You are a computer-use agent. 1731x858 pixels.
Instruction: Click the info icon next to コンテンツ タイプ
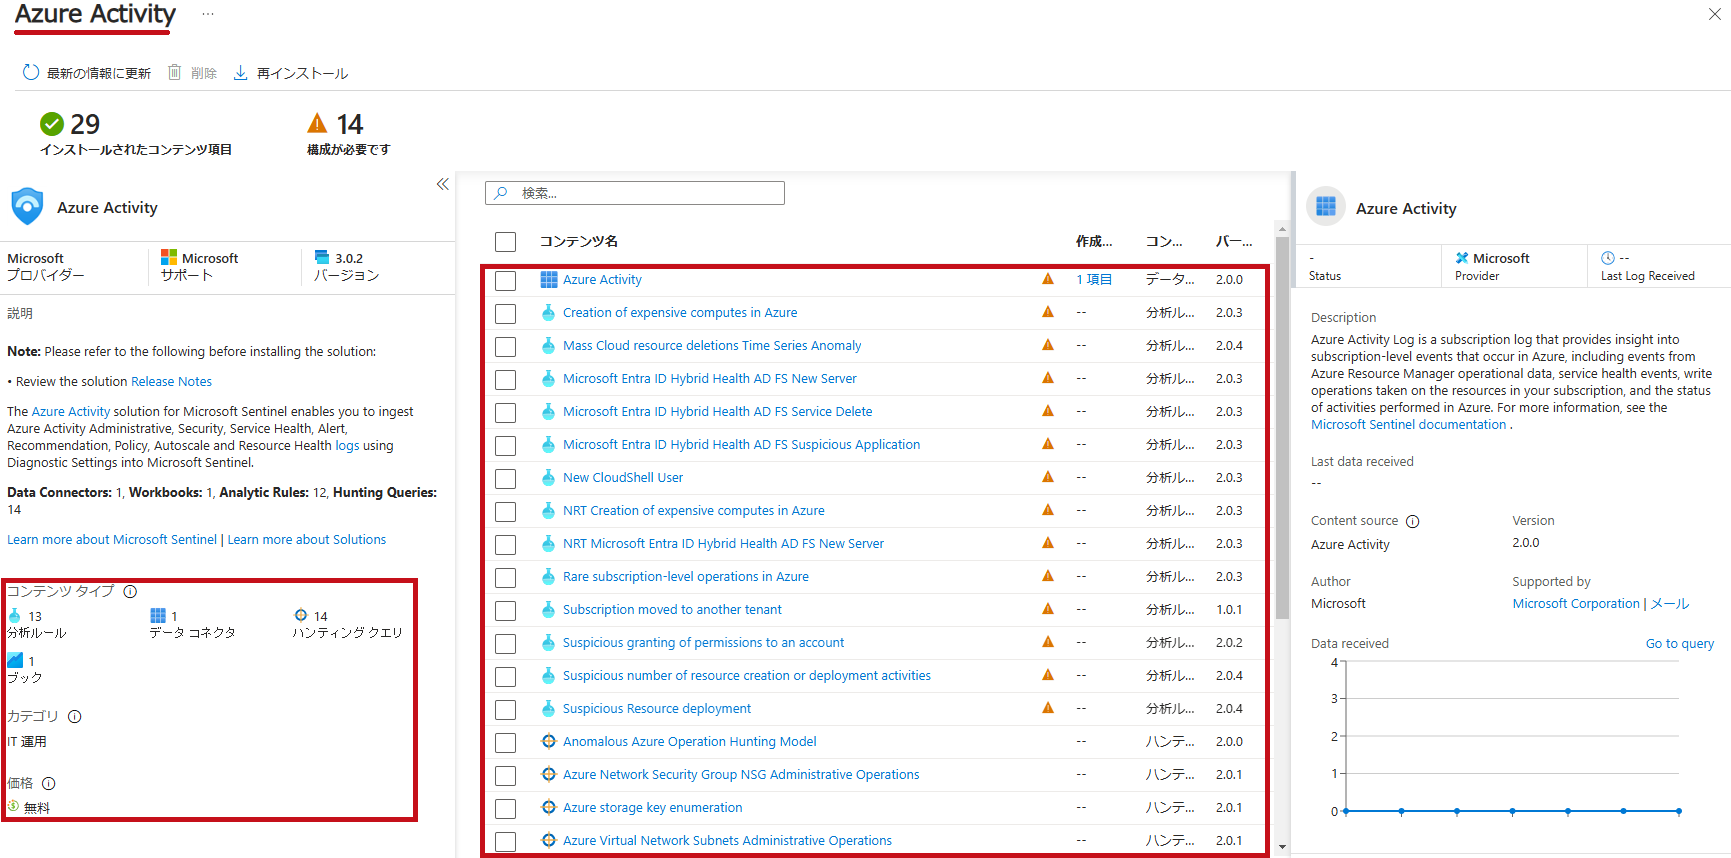tap(130, 591)
